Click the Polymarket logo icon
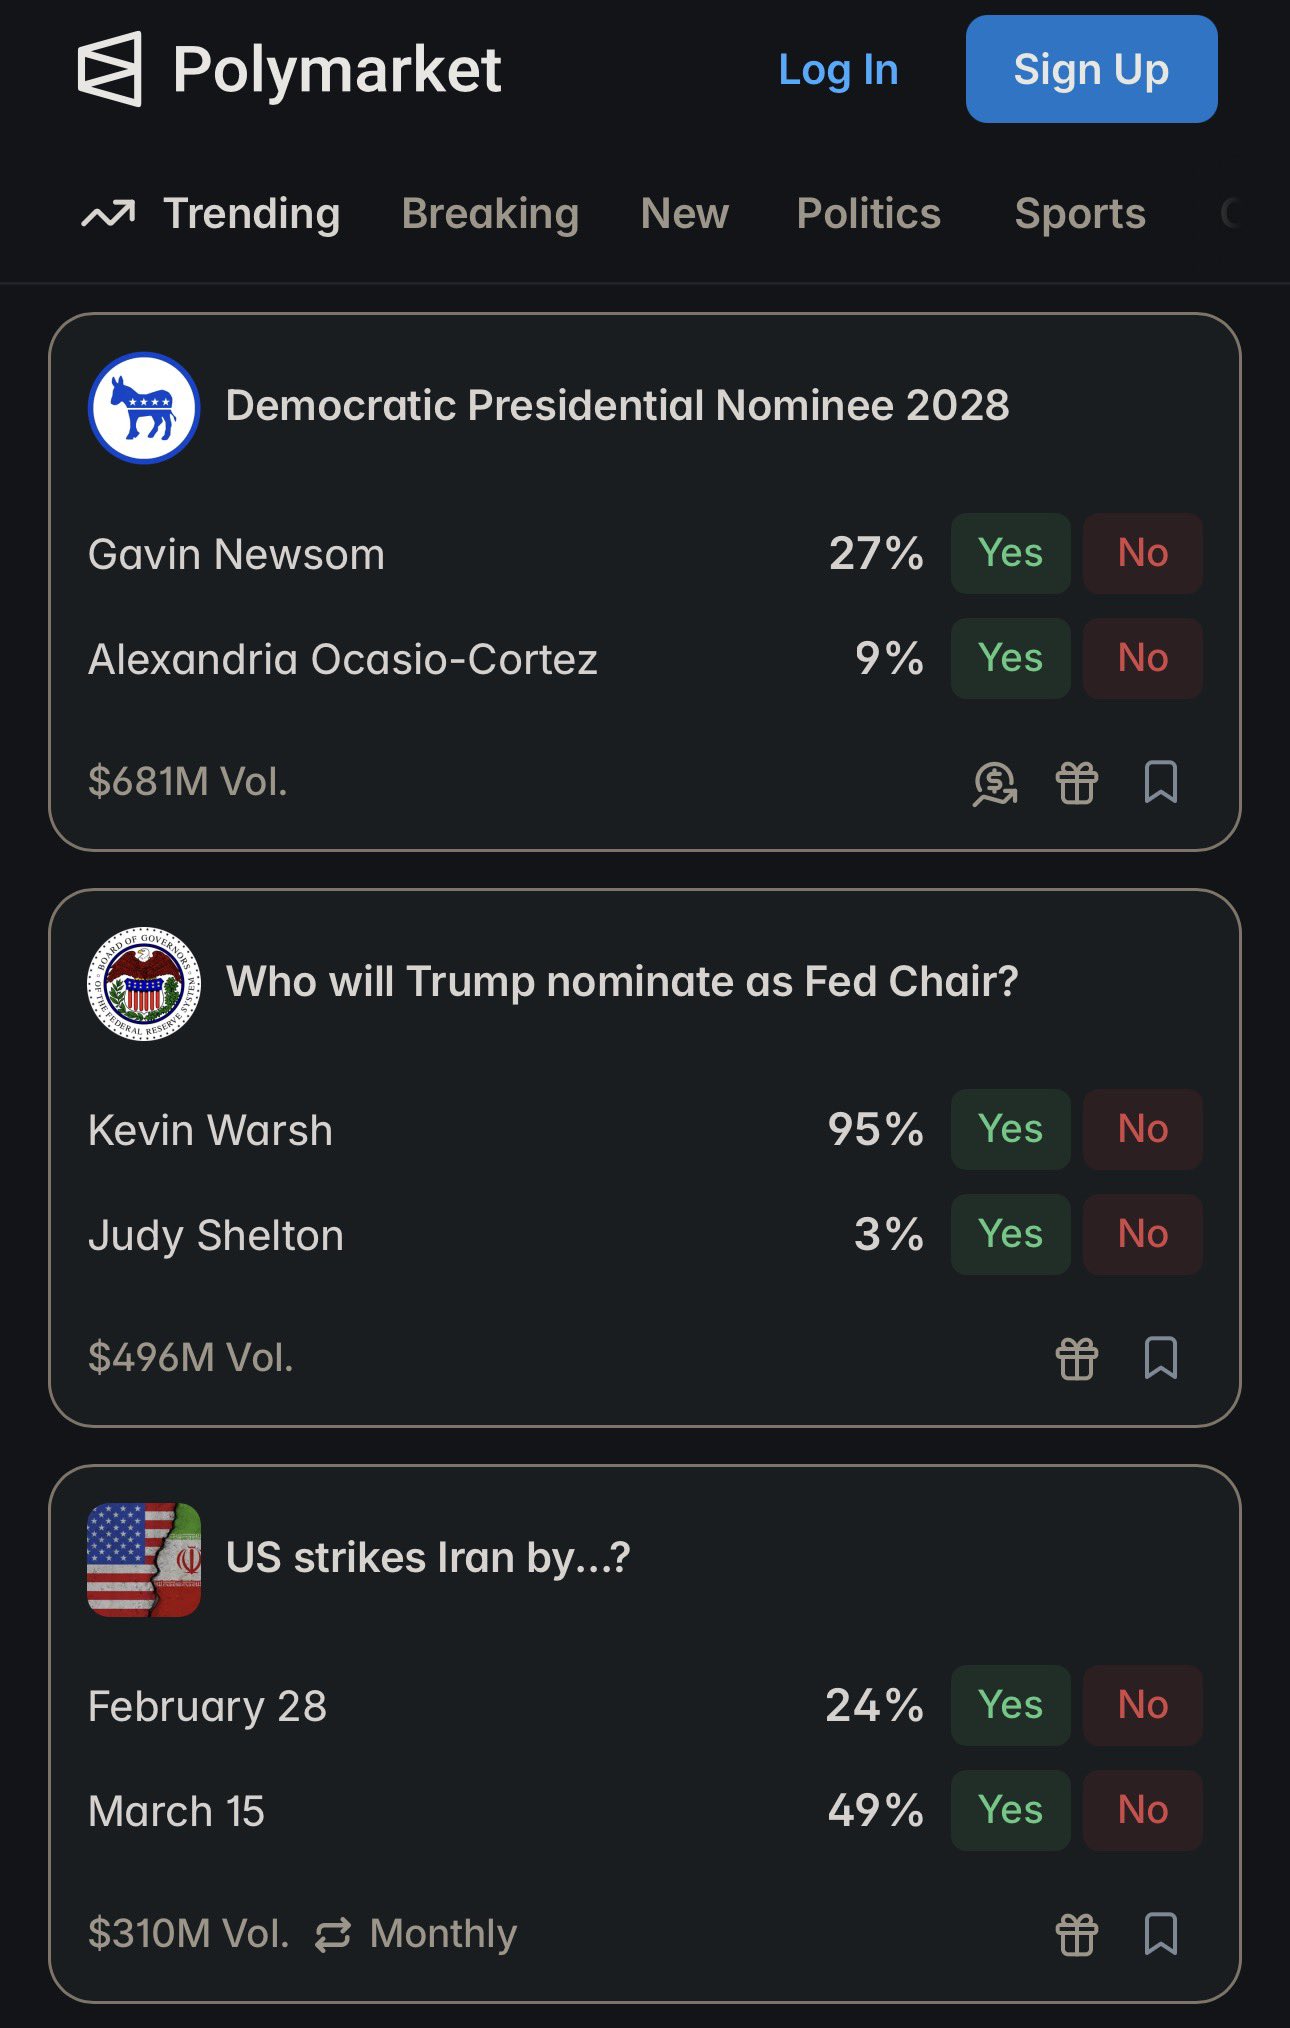 (110, 69)
